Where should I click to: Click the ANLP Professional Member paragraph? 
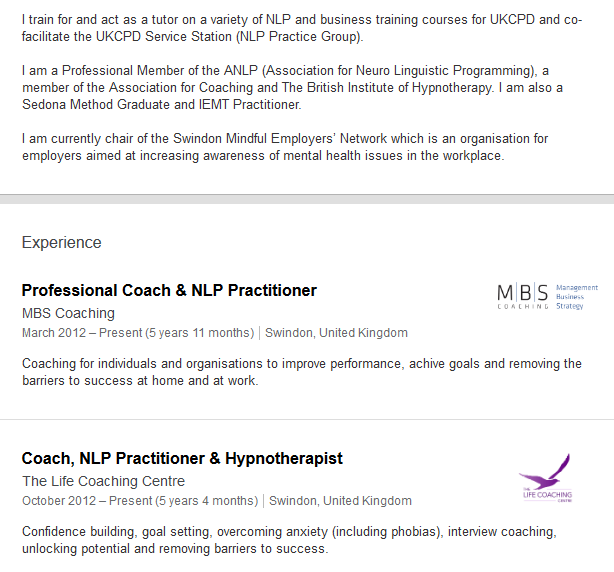pyautogui.click(x=292, y=88)
